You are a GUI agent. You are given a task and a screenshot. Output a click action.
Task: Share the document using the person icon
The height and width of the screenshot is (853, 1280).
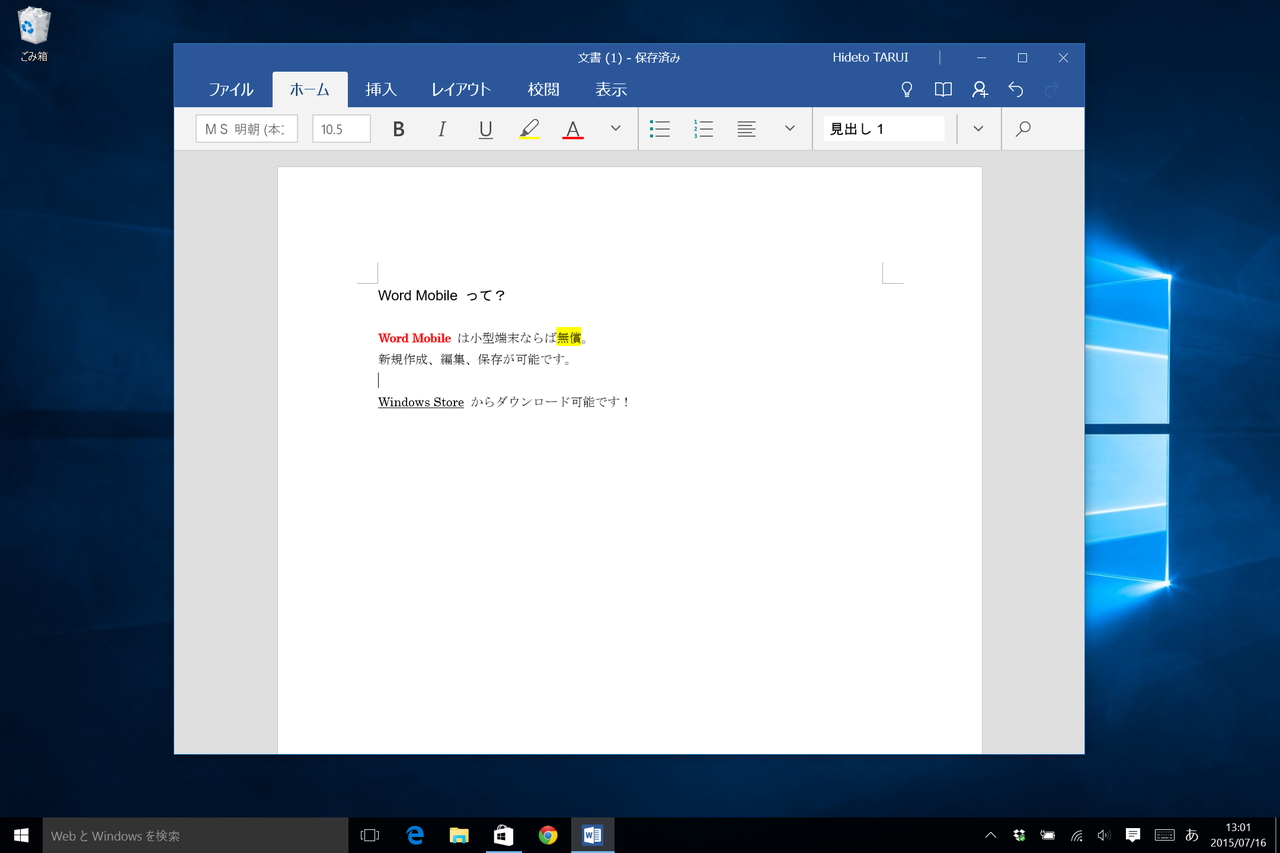[979, 89]
